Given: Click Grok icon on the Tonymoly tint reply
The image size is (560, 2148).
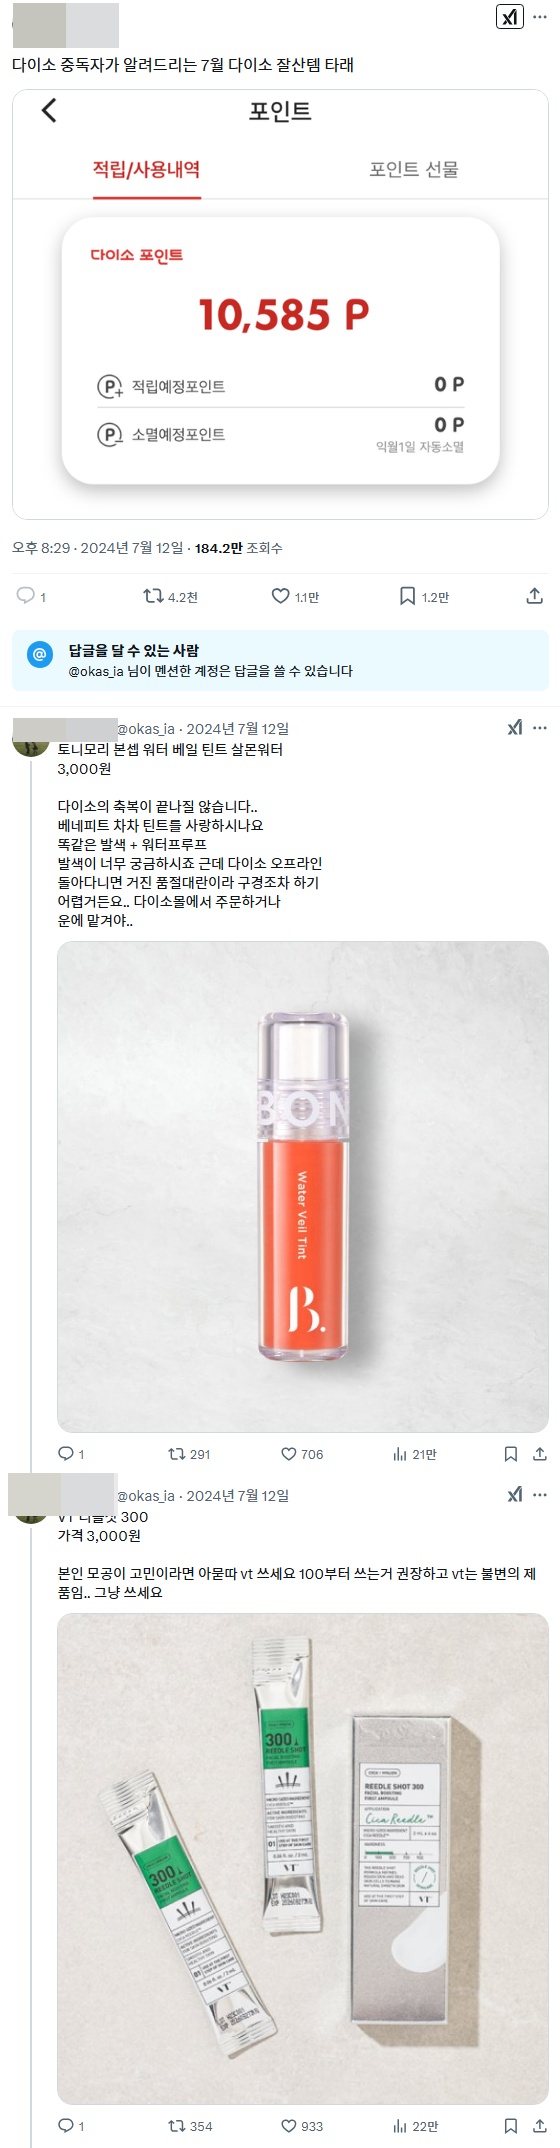Looking at the screenshot, I should (514, 728).
